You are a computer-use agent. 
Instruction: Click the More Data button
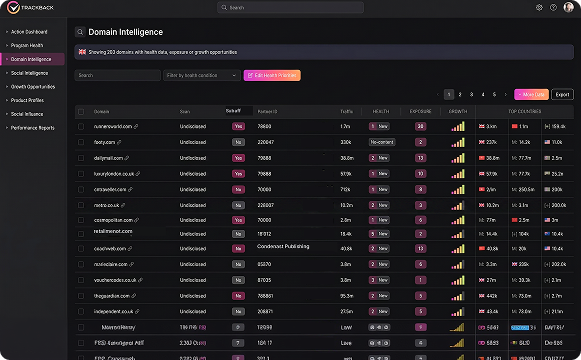tap(531, 94)
